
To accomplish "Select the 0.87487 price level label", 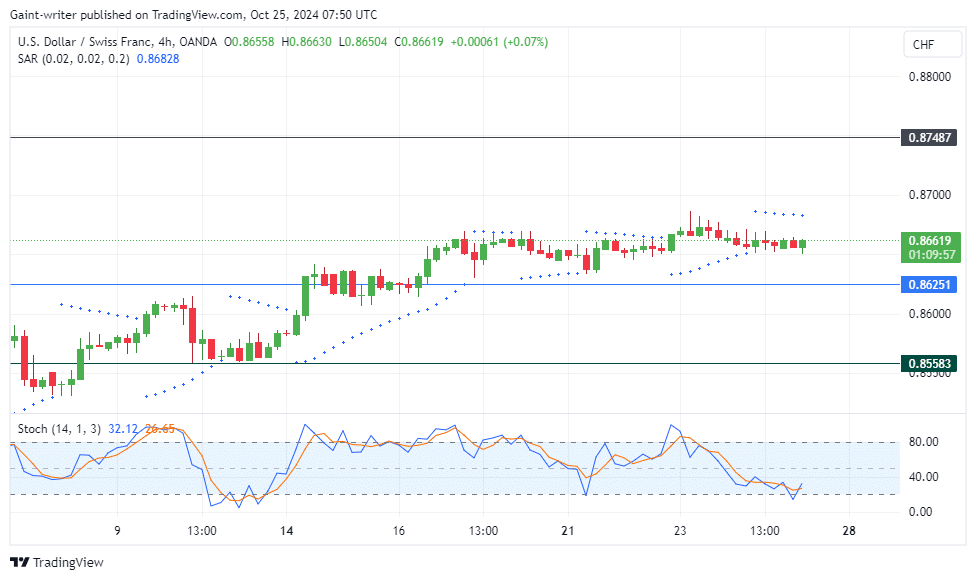I will coord(929,138).
